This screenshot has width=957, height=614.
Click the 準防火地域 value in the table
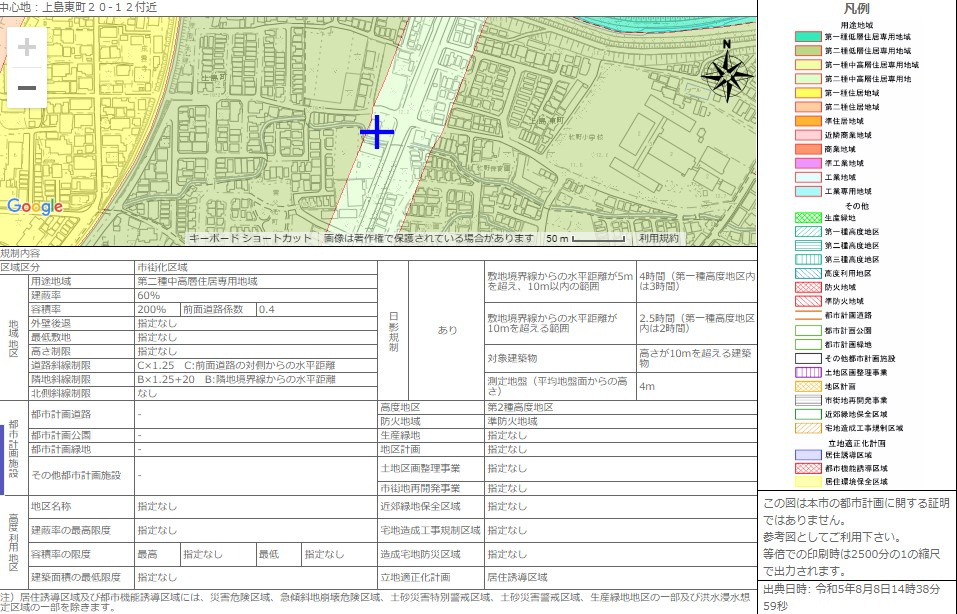(x=508, y=422)
